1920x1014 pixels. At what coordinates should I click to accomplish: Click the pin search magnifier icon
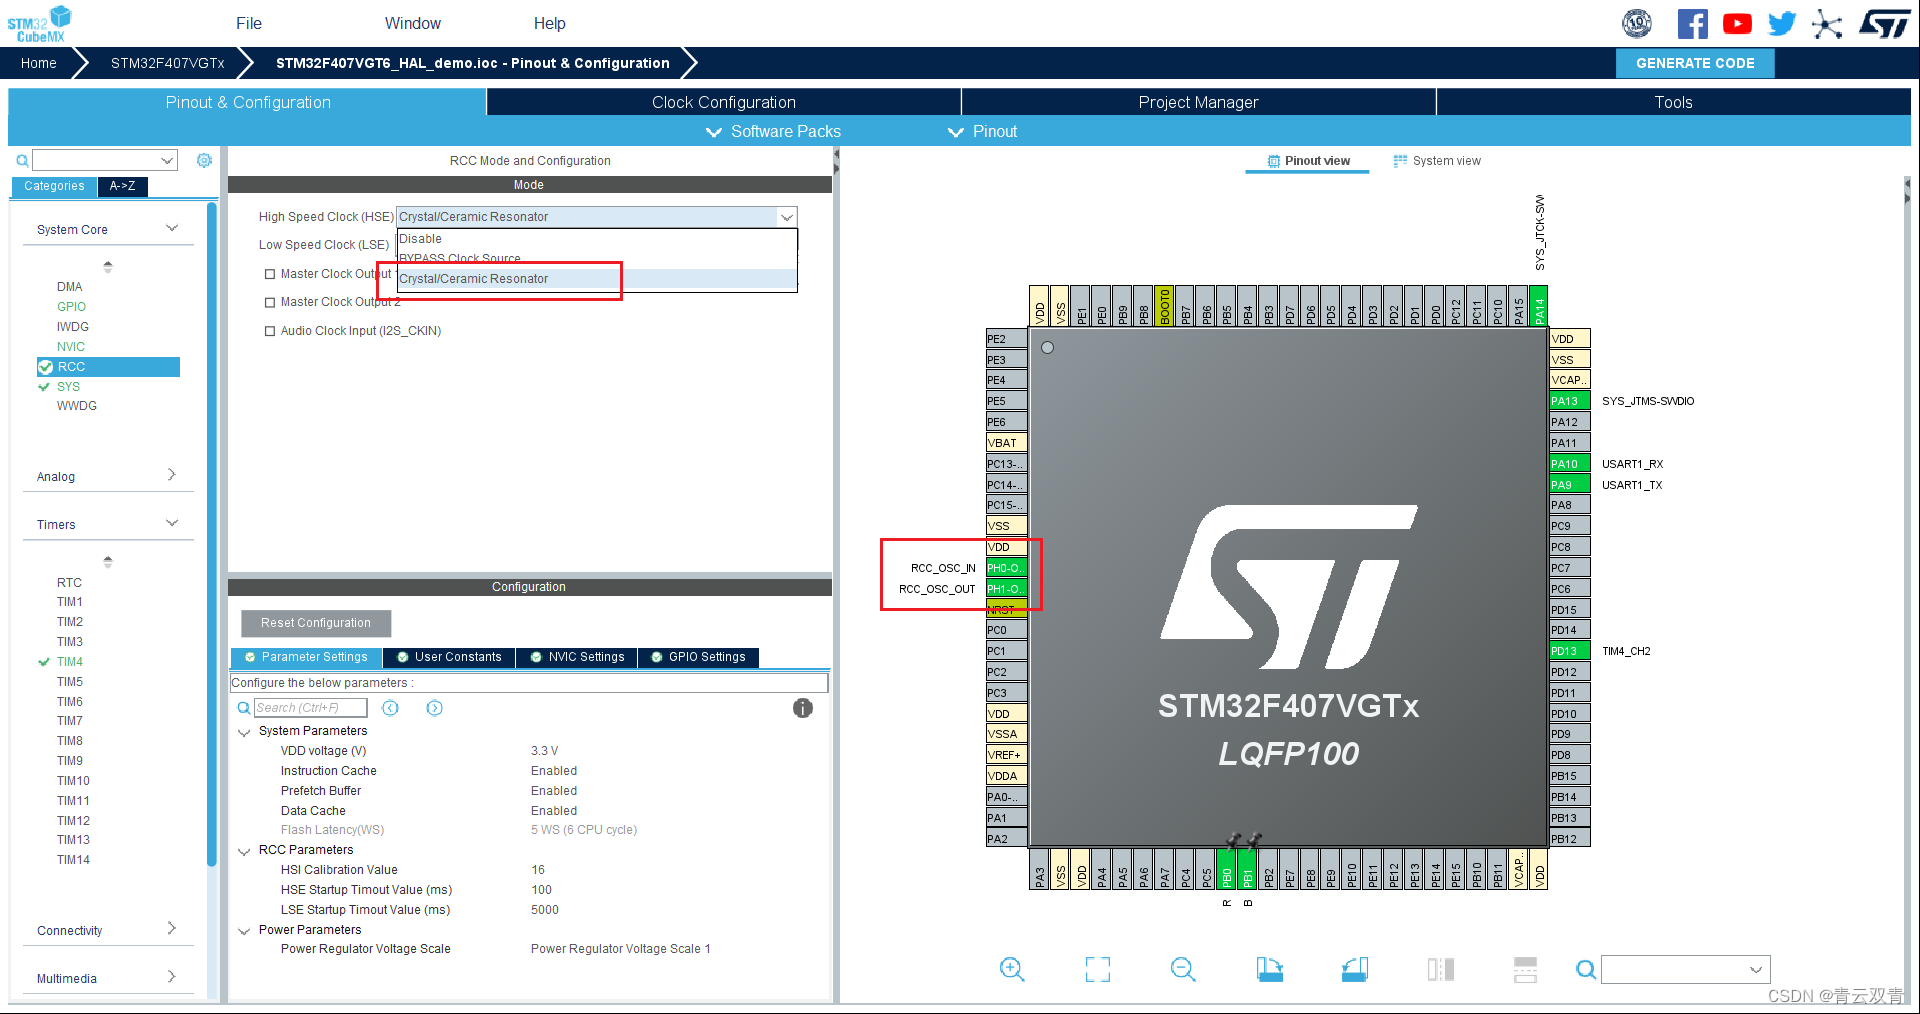point(1586,969)
